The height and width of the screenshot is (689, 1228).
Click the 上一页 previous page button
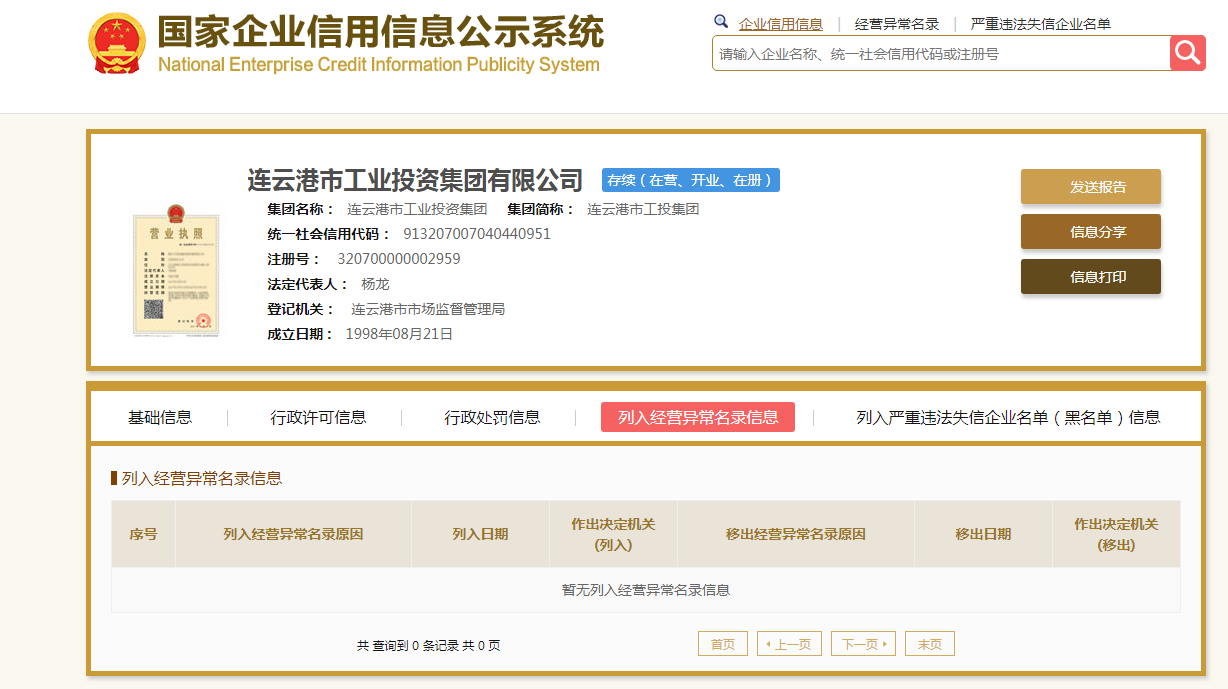(789, 644)
